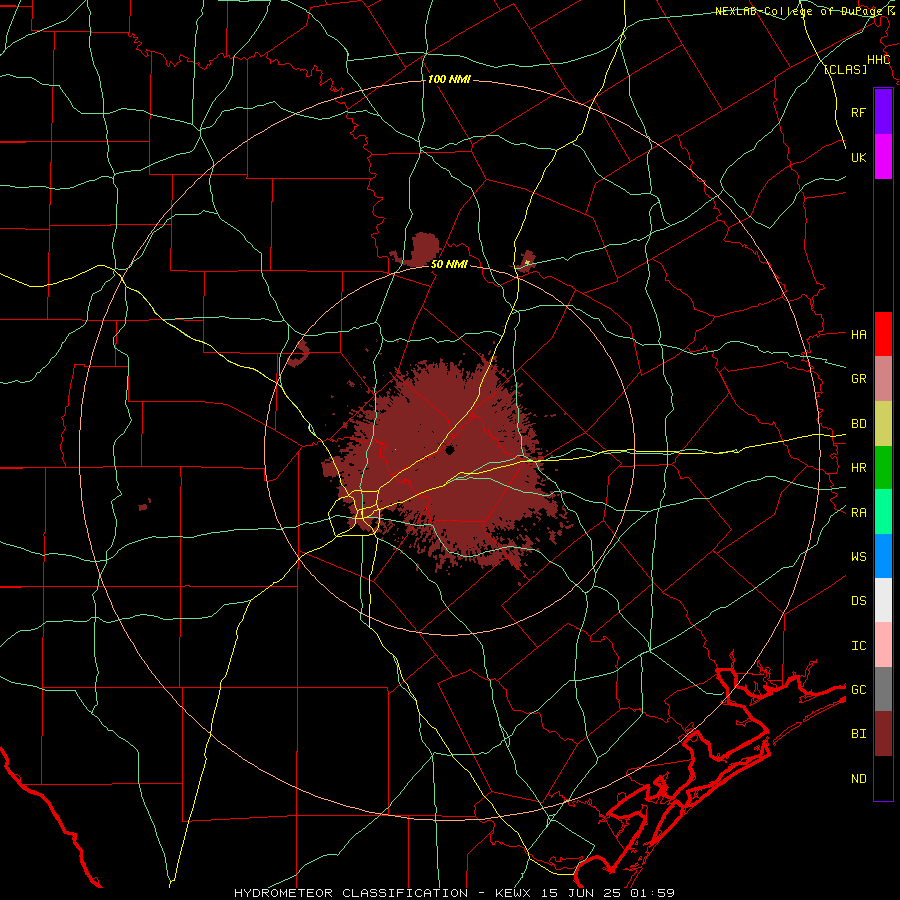
Task: Click the black radar site dot in echo
Action: (449, 450)
